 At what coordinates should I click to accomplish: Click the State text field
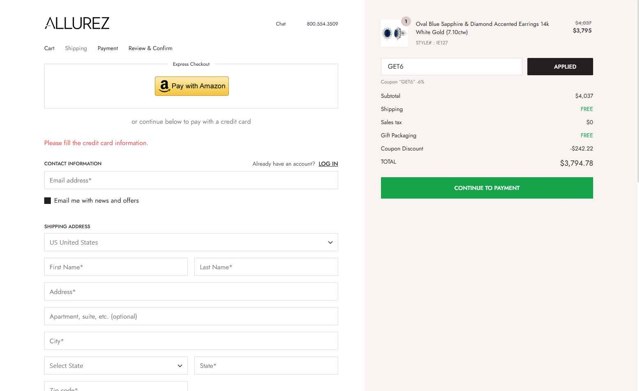(266, 366)
